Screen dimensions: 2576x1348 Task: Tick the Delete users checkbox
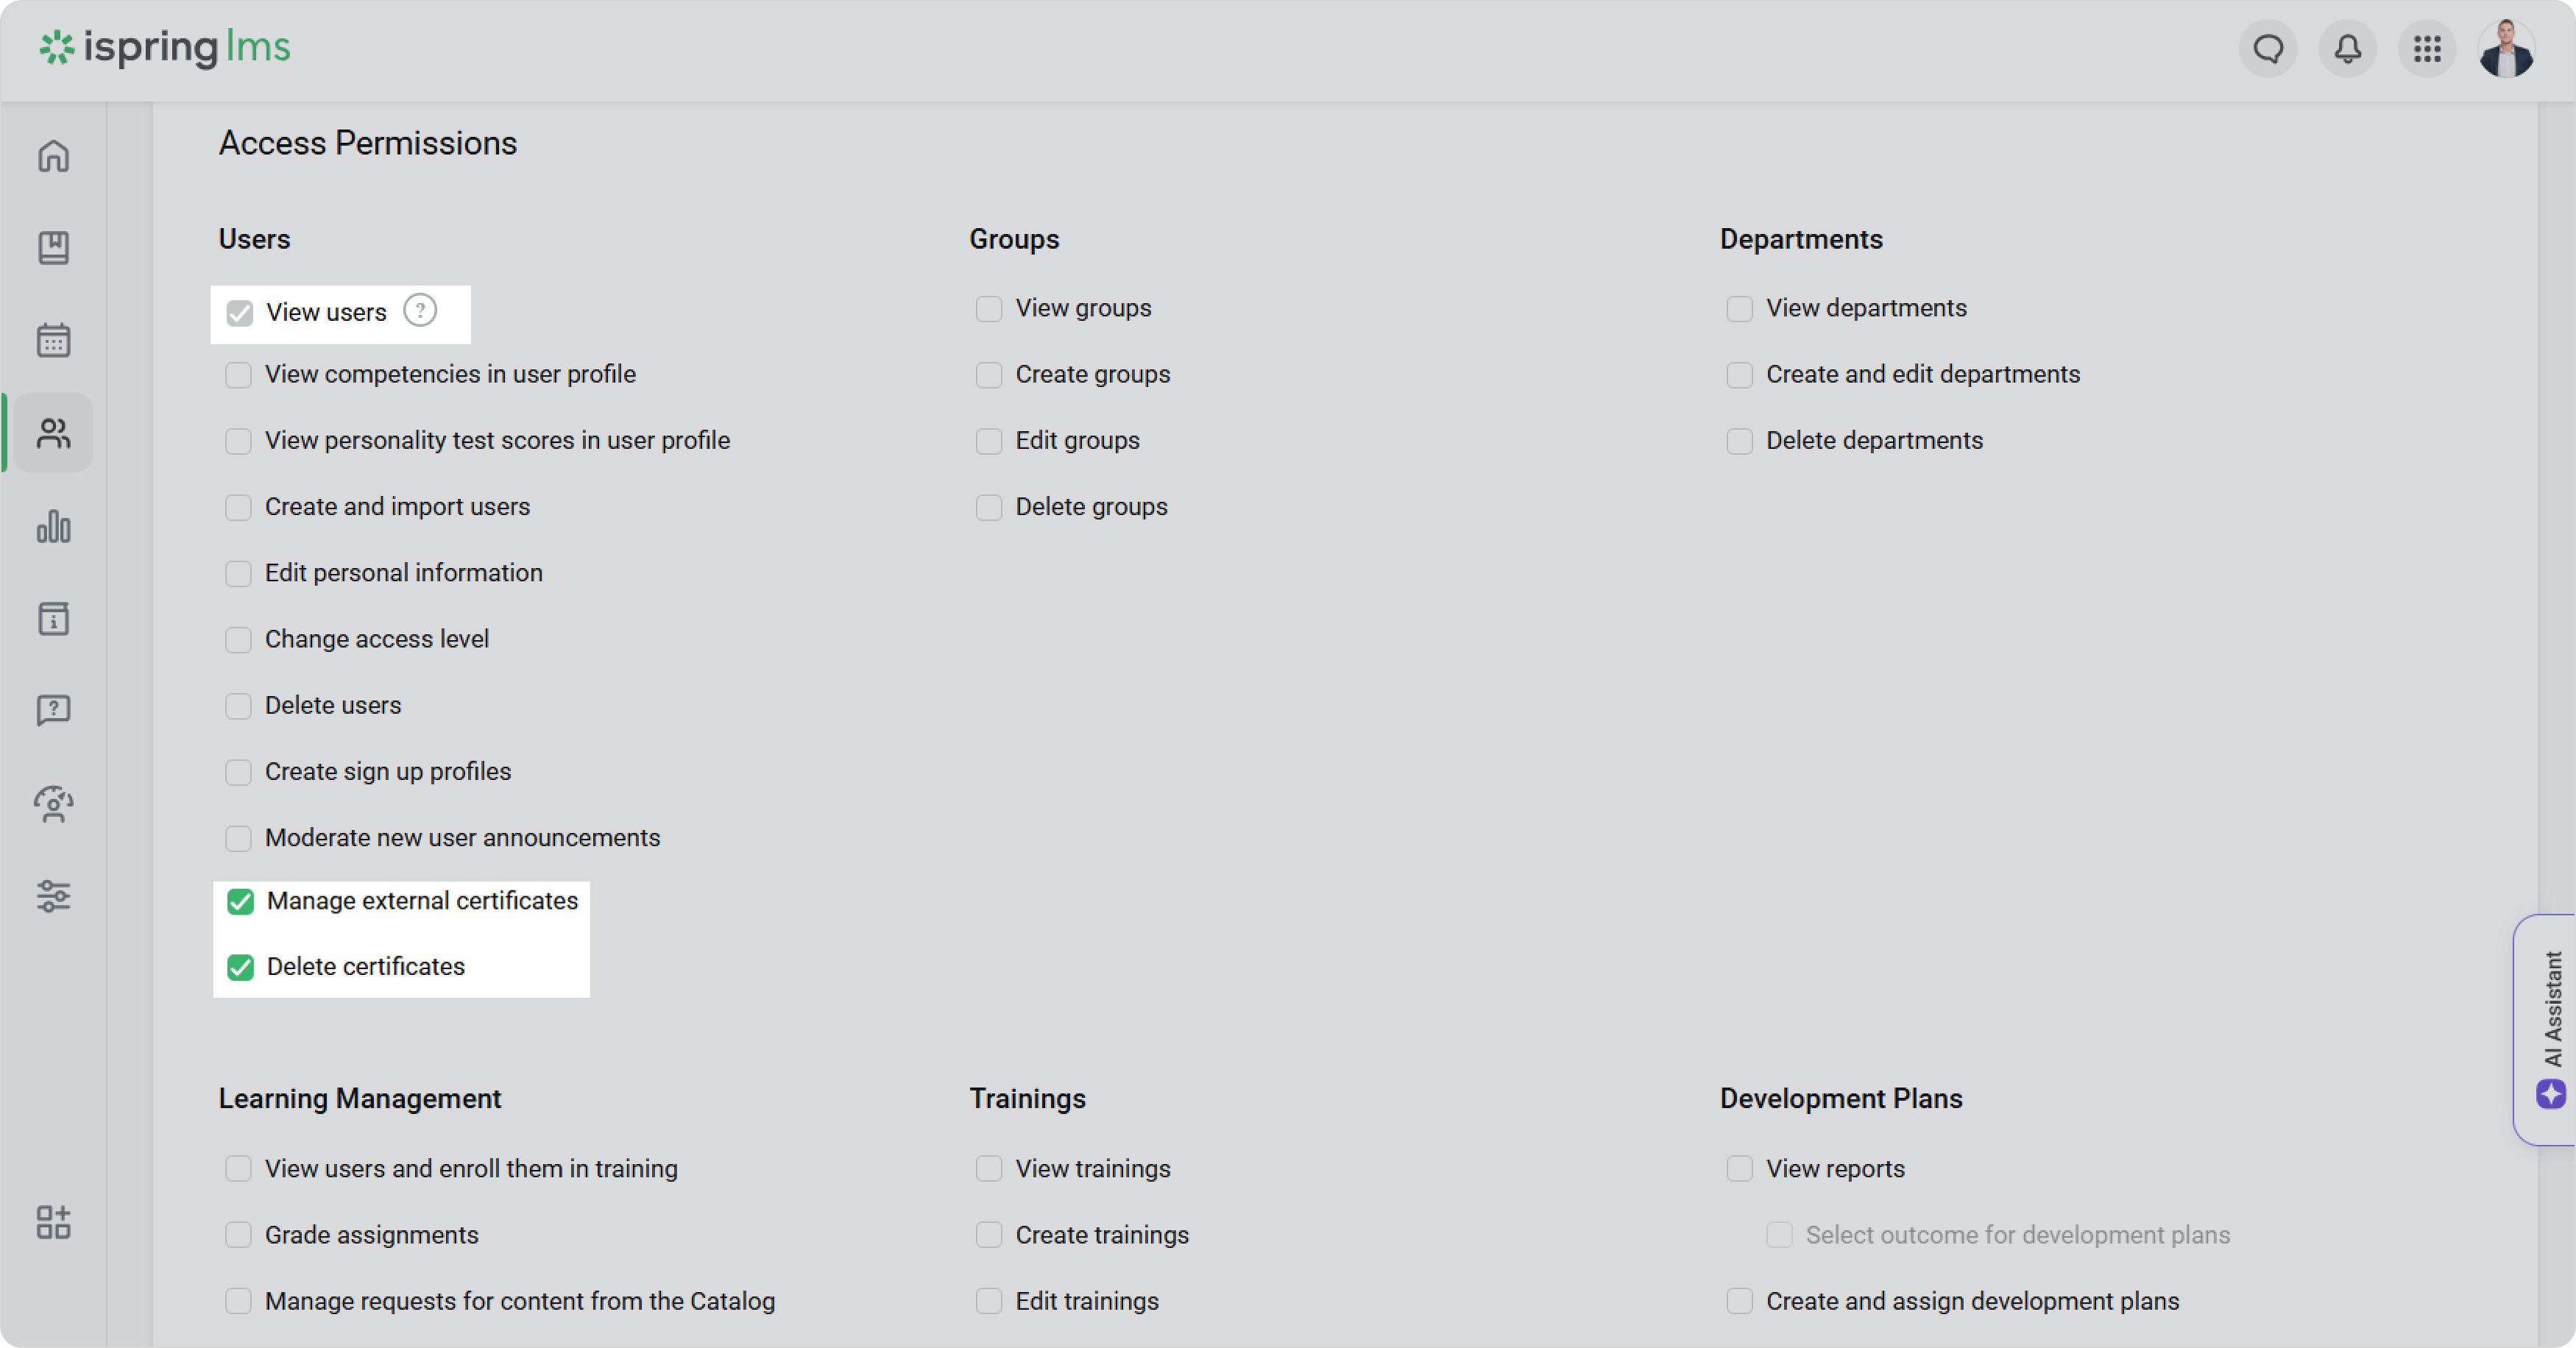click(x=238, y=706)
